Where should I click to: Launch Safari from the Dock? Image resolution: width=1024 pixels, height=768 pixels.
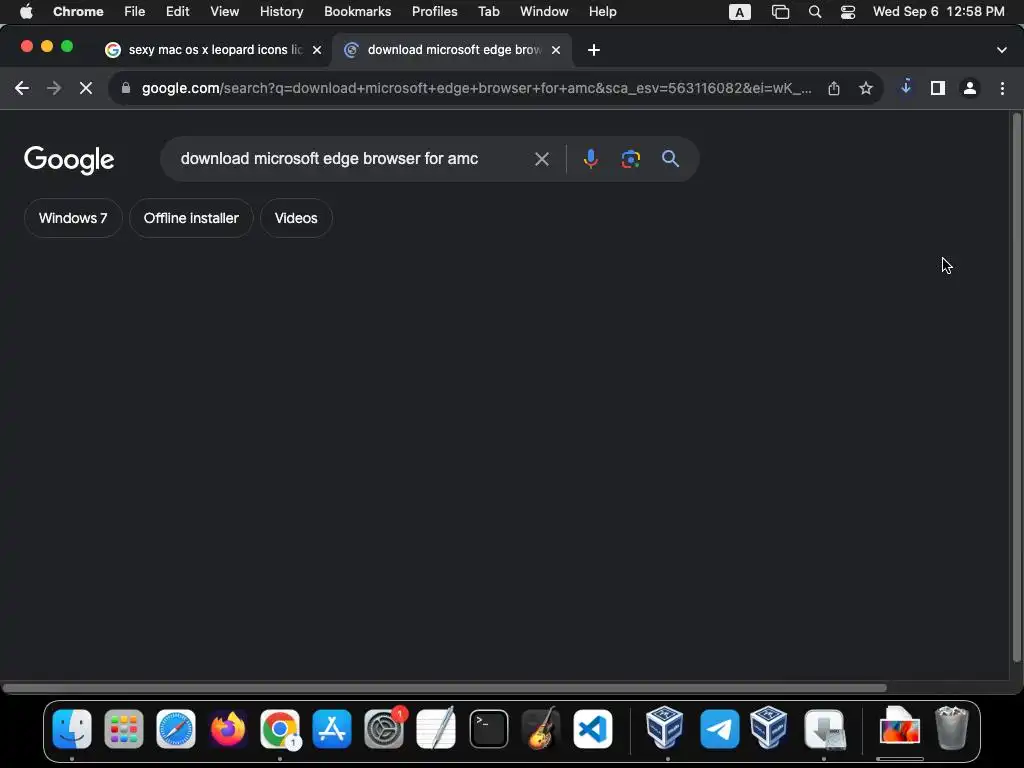pyautogui.click(x=176, y=729)
